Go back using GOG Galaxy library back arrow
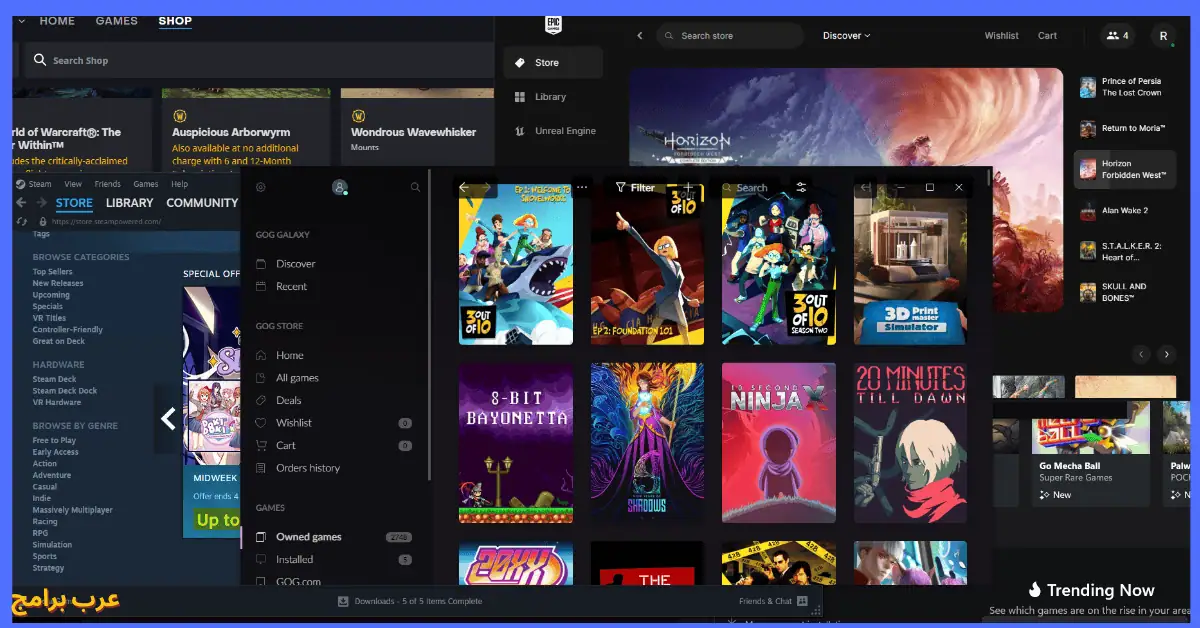Viewport: 1200px width, 628px height. tap(464, 187)
